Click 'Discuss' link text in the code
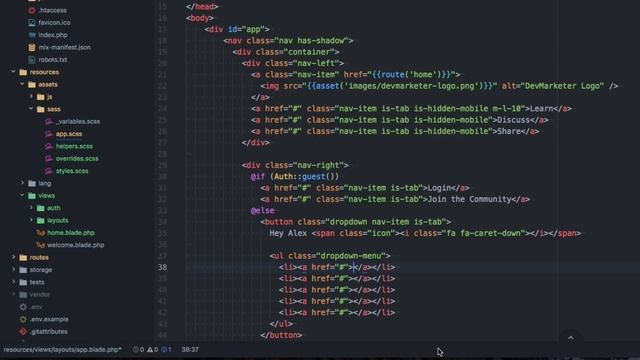640x360 pixels. coord(513,120)
